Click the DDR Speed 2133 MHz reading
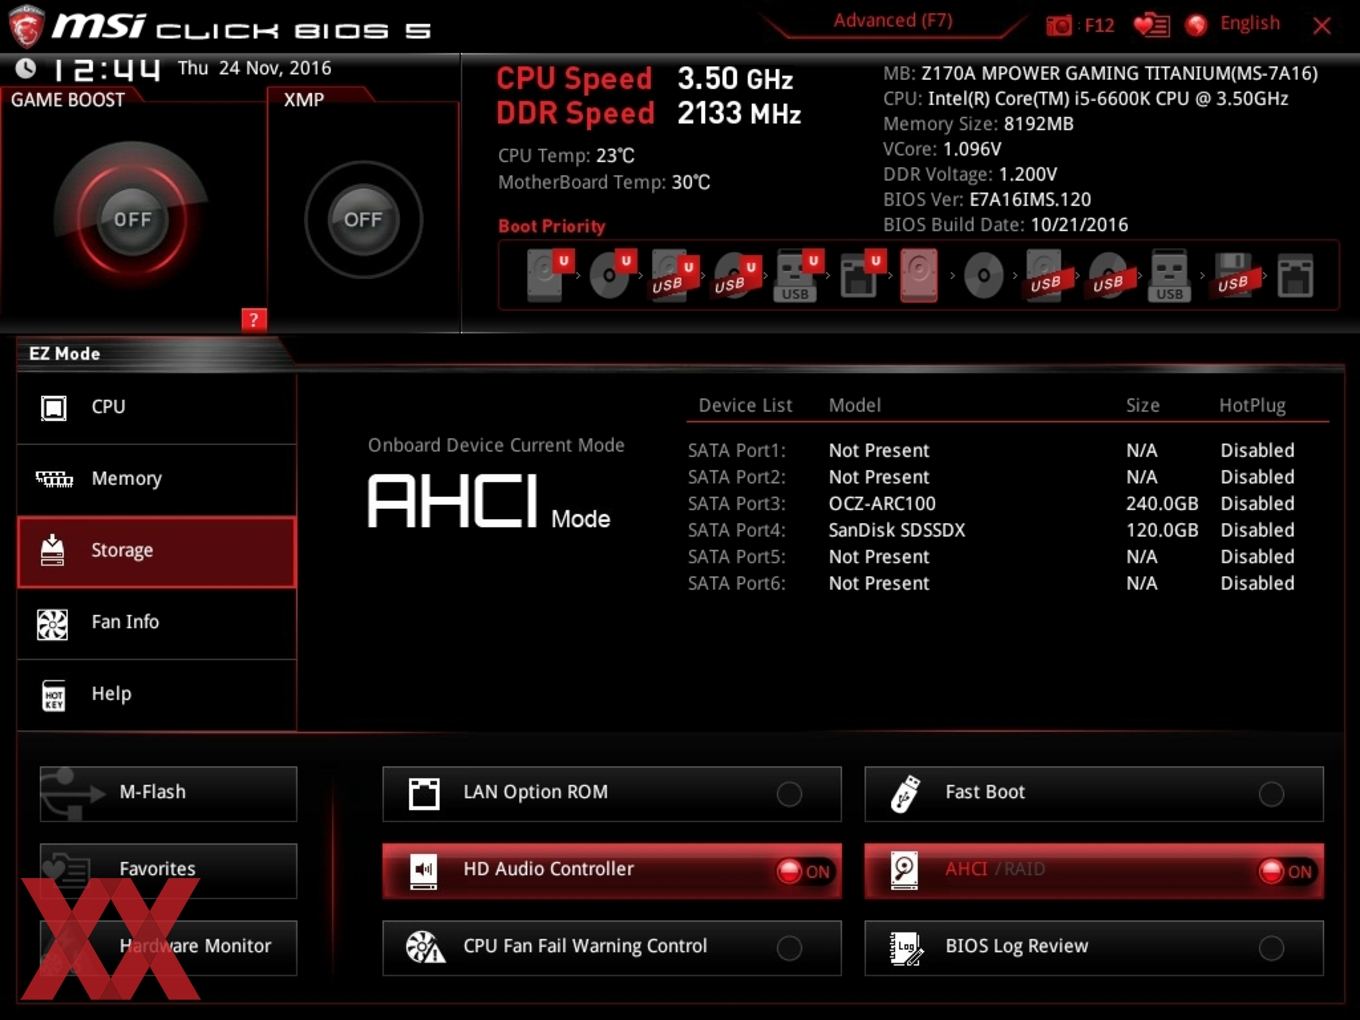Image resolution: width=1360 pixels, height=1020 pixels. click(x=648, y=114)
